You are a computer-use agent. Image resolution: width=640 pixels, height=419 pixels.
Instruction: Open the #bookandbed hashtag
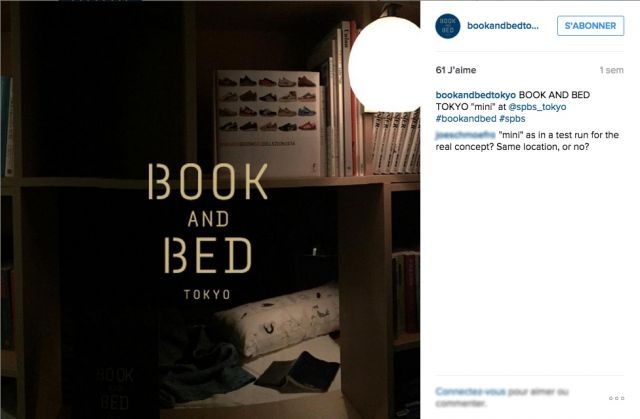point(466,119)
